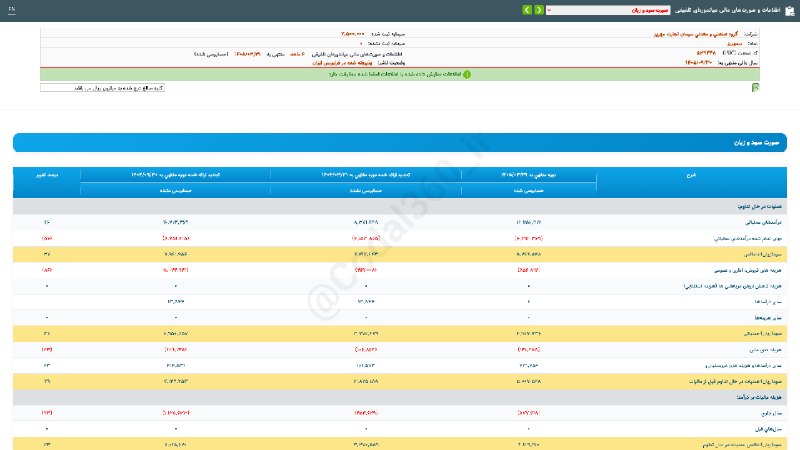Select the 'سال جاری' tax row label
Screen dimensions: 800x450
771,413
